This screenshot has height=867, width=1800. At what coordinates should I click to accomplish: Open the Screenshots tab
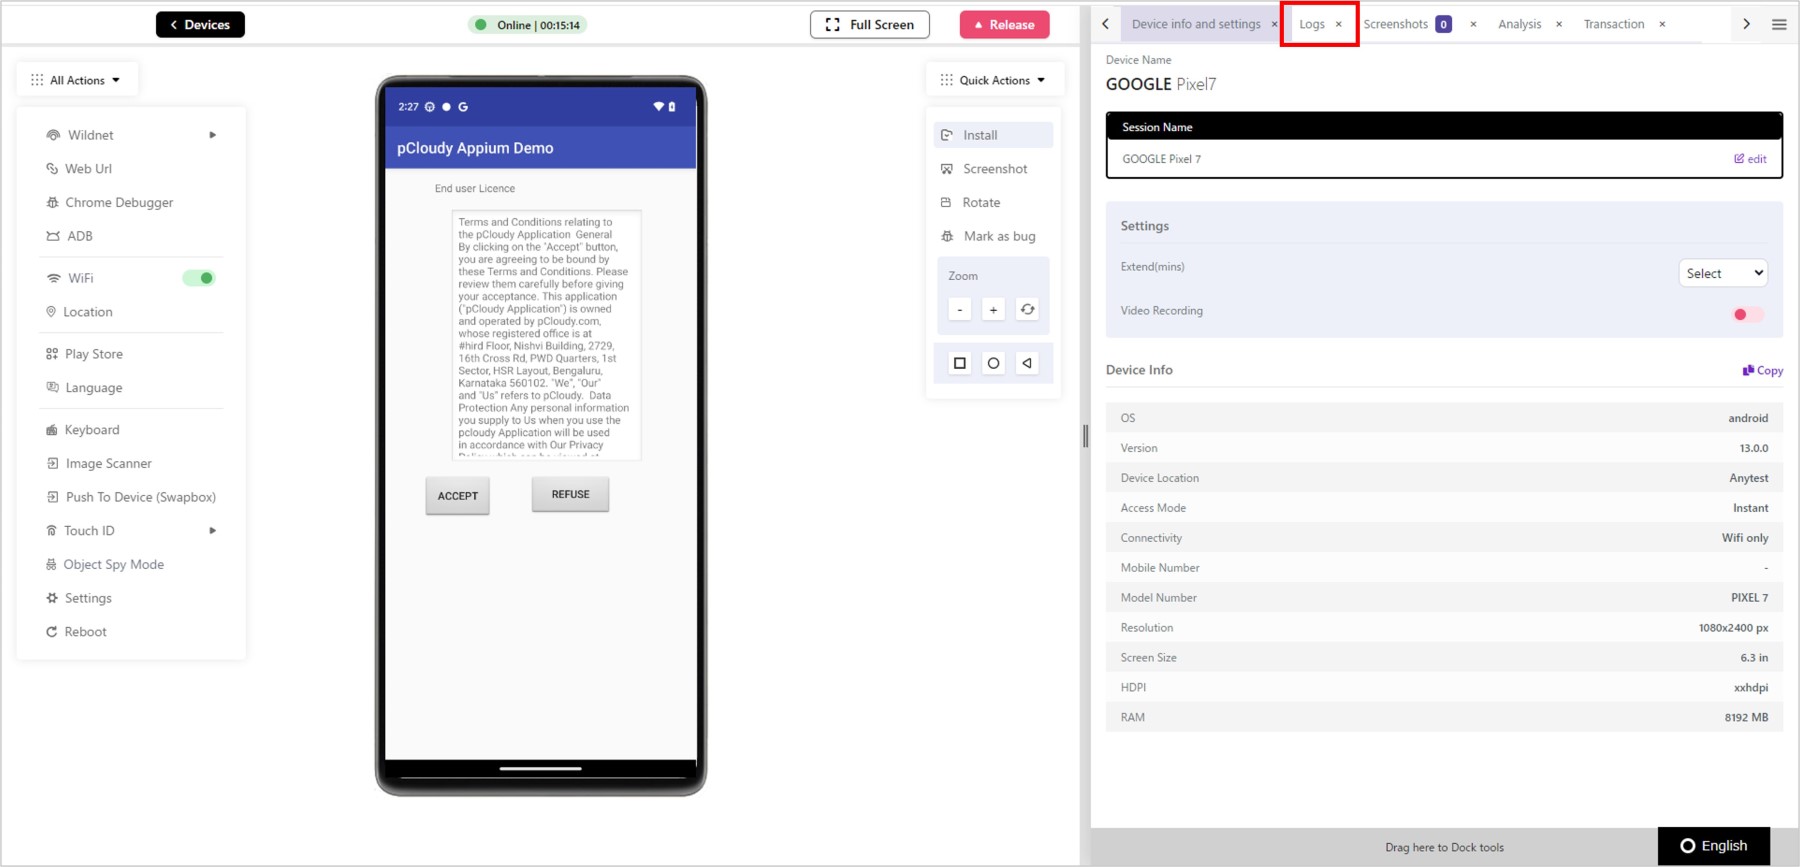pyautogui.click(x=1396, y=24)
